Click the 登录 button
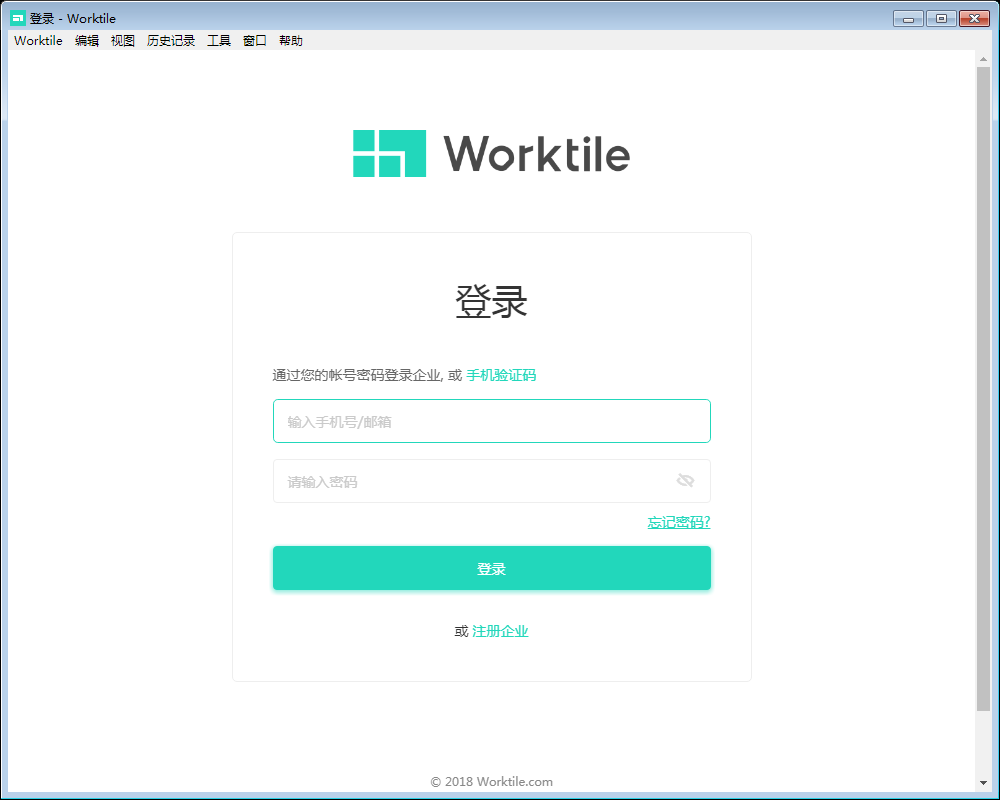1000x800 pixels. [x=491, y=567]
